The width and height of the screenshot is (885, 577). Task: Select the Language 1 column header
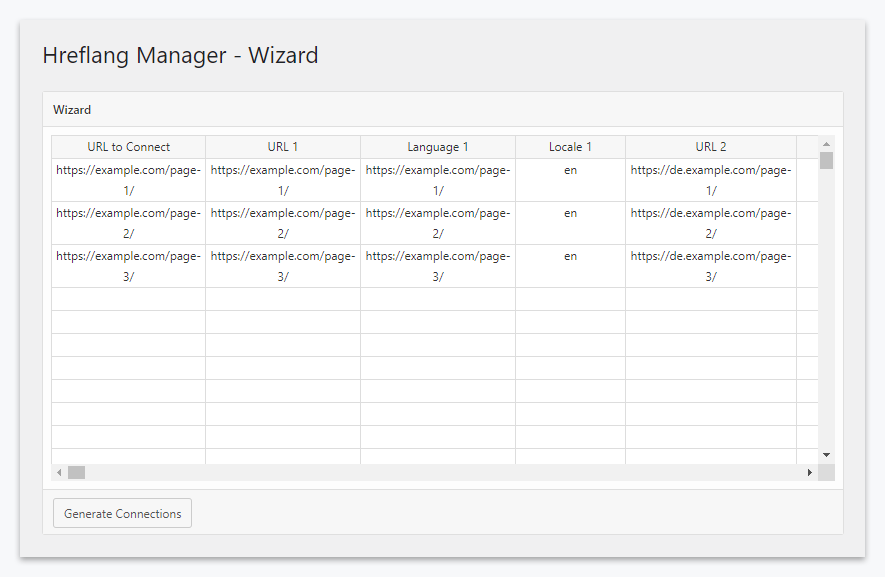pyautogui.click(x=438, y=147)
